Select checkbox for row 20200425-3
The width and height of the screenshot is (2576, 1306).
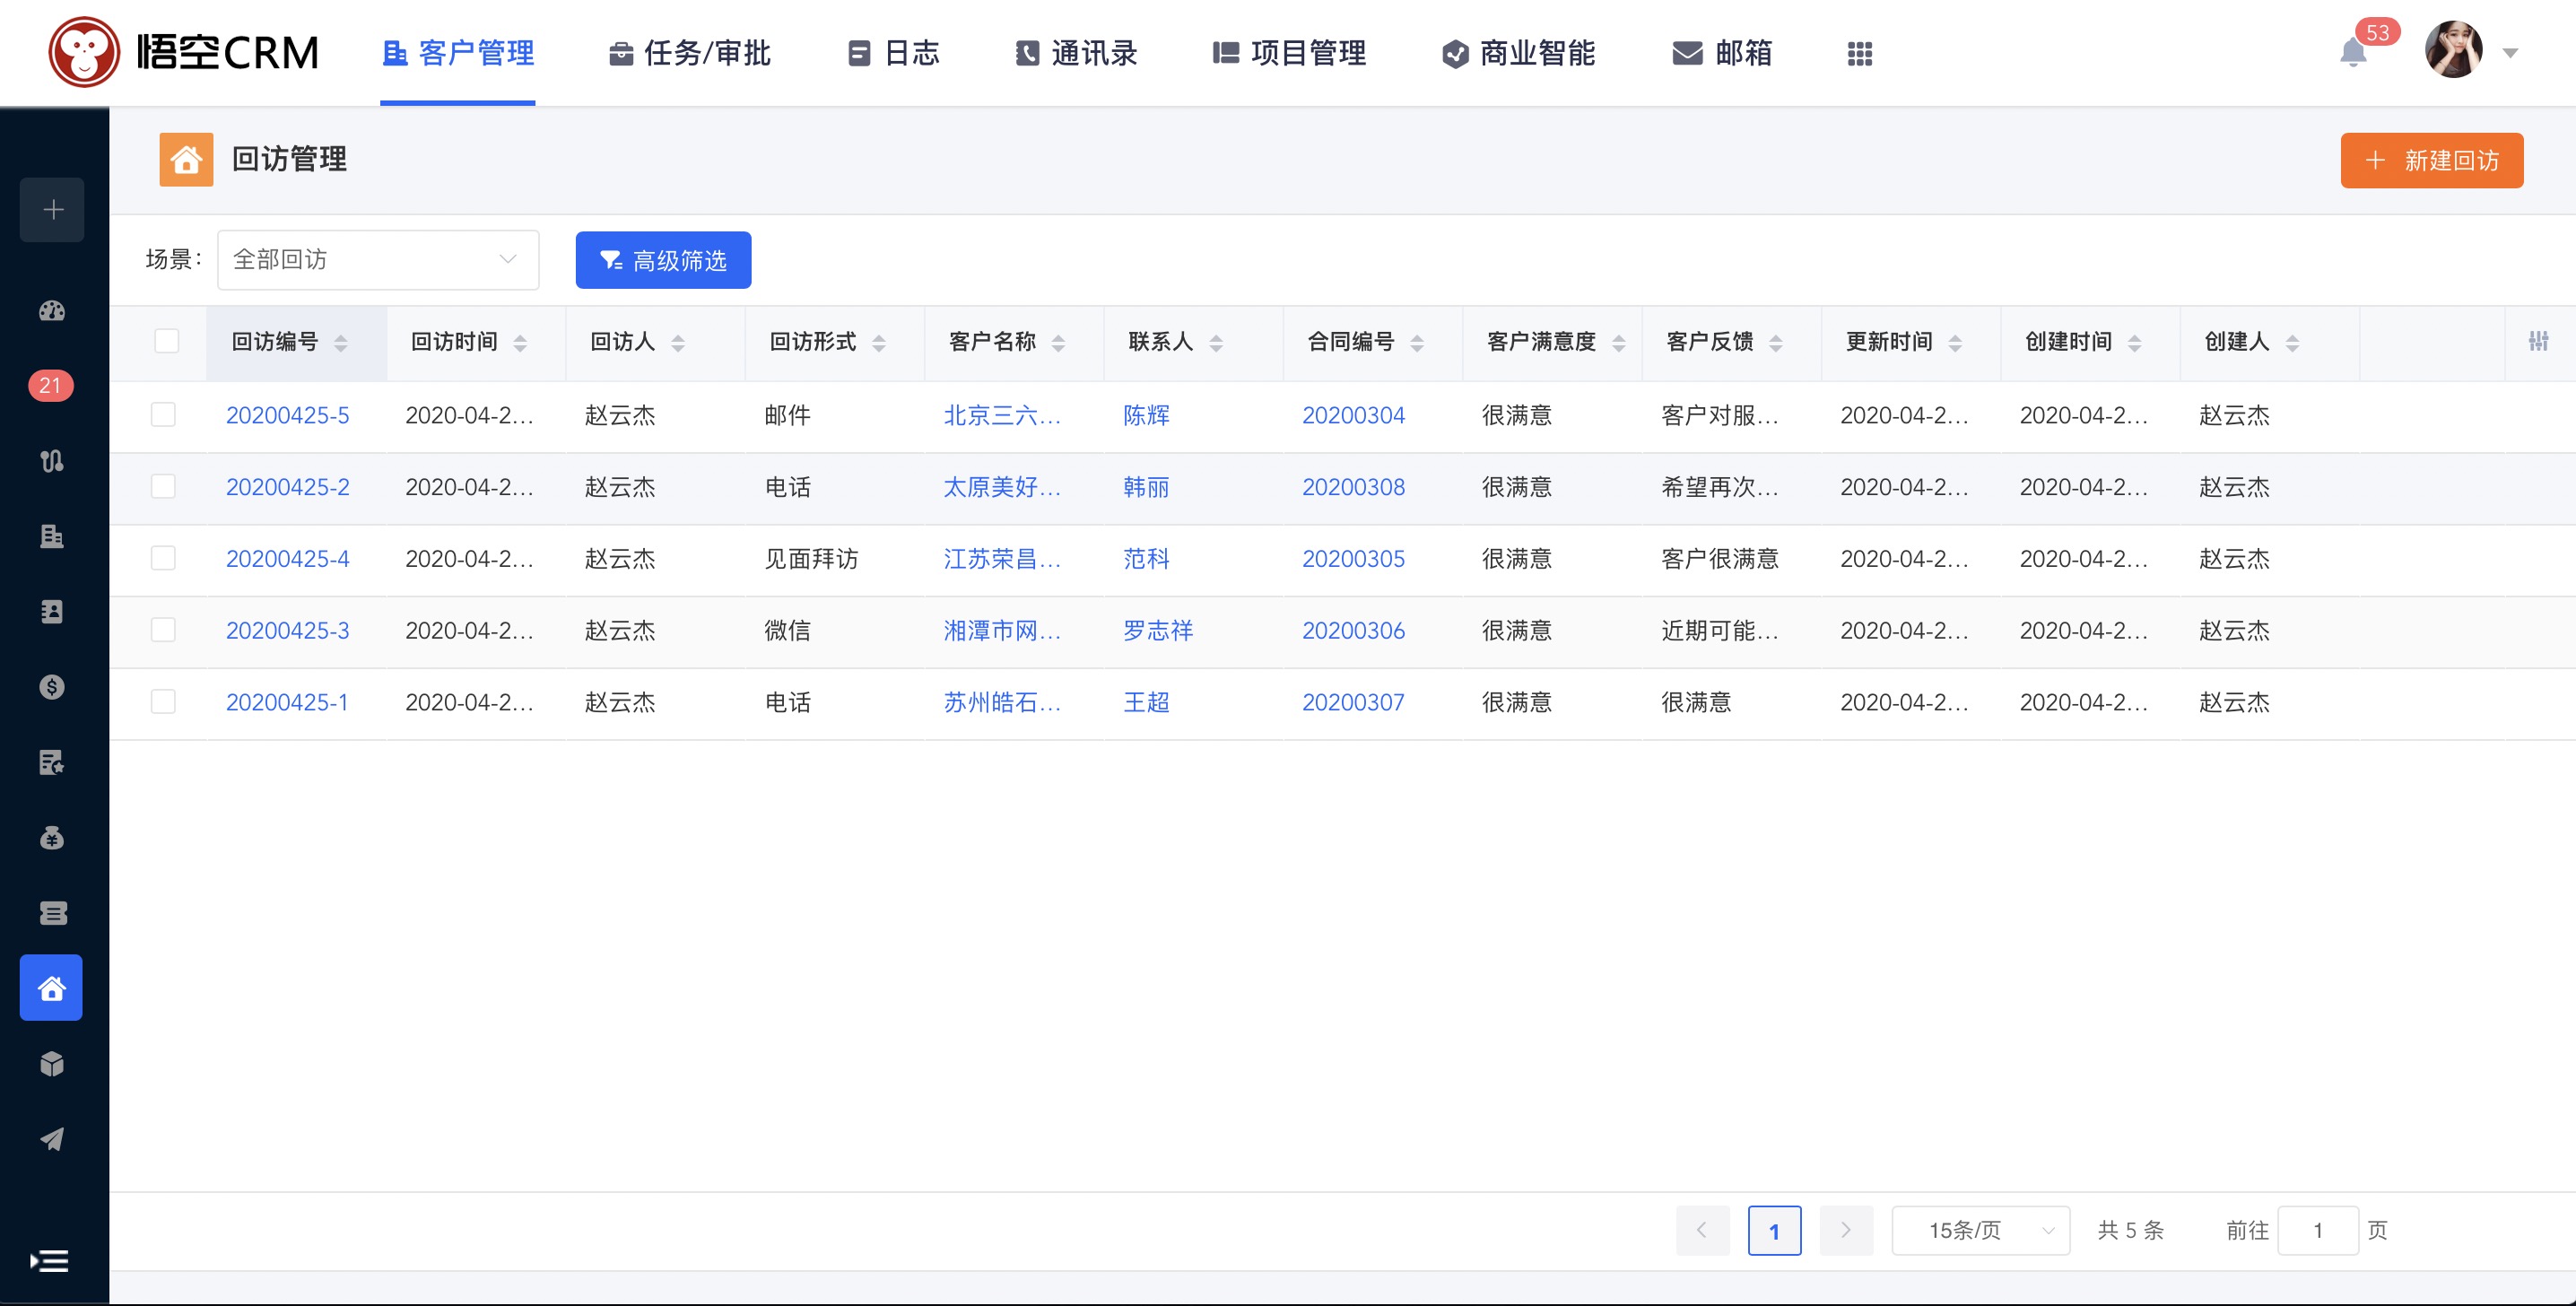coord(163,630)
